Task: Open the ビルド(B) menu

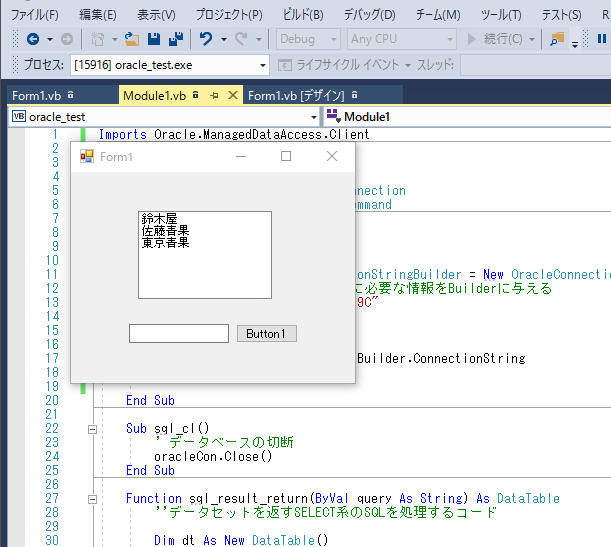Action: 303,15
